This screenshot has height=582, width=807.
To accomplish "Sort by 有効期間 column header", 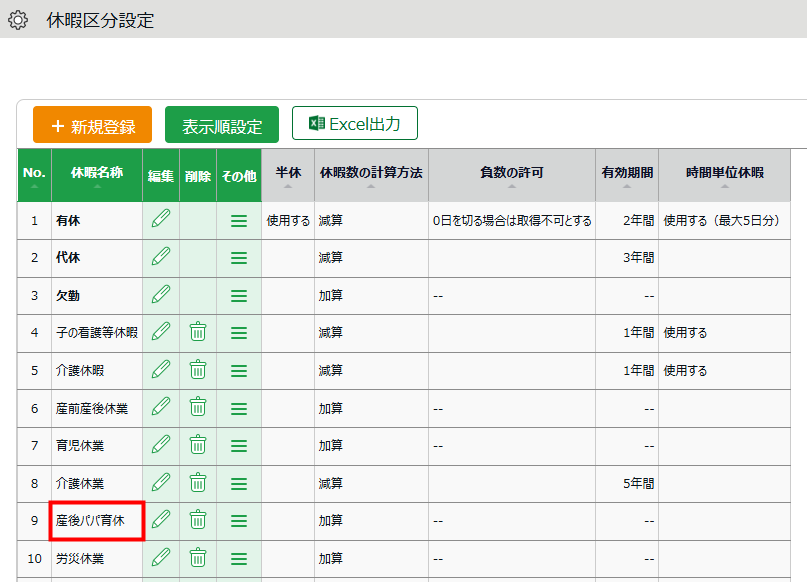I will pos(626,175).
